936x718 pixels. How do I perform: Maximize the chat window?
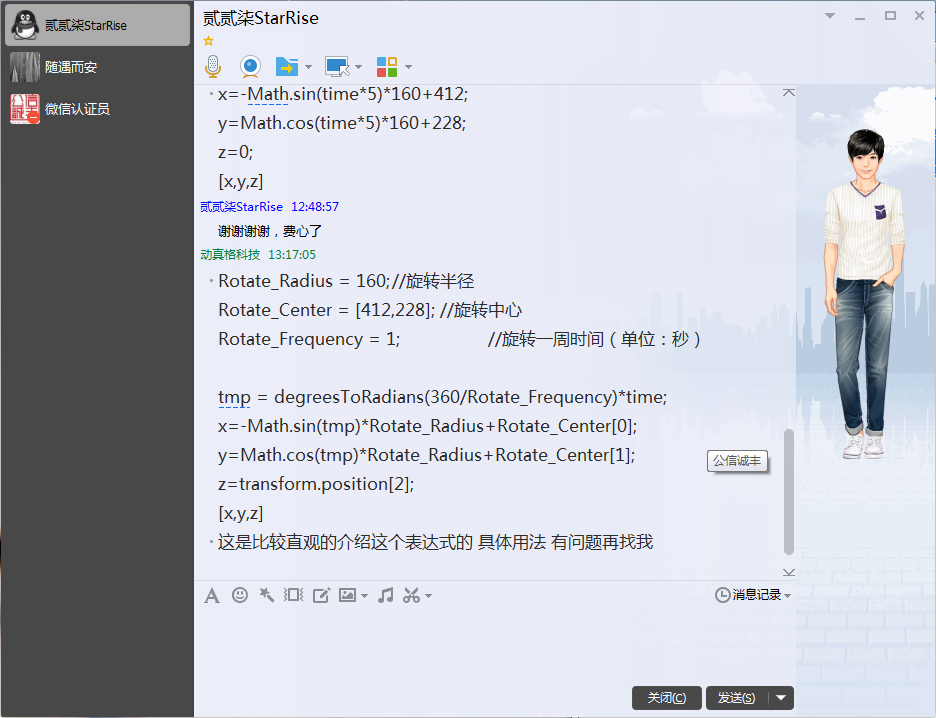coord(890,16)
